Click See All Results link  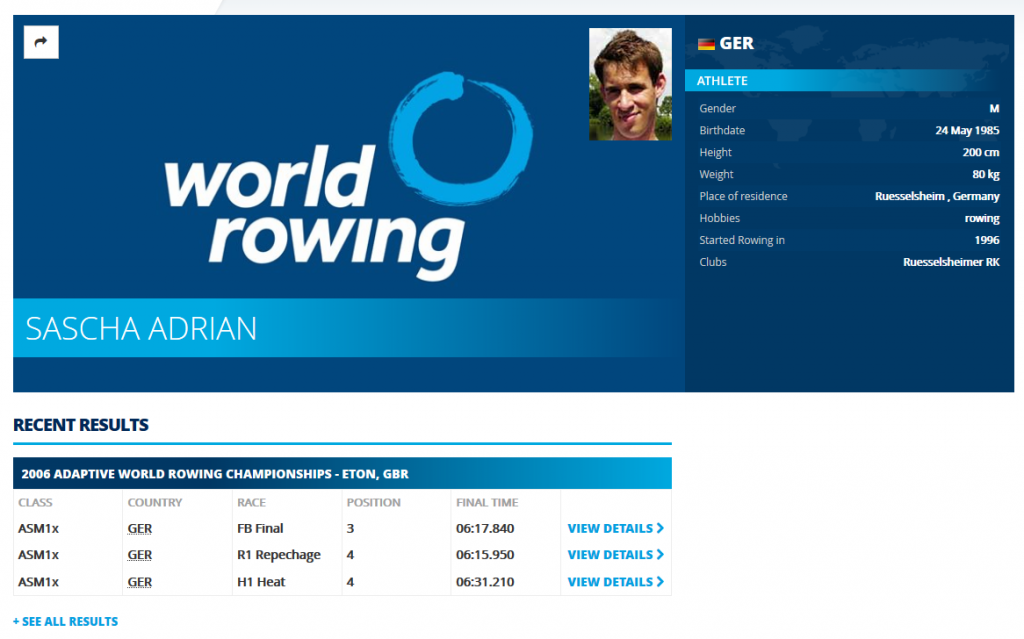(65, 621)
